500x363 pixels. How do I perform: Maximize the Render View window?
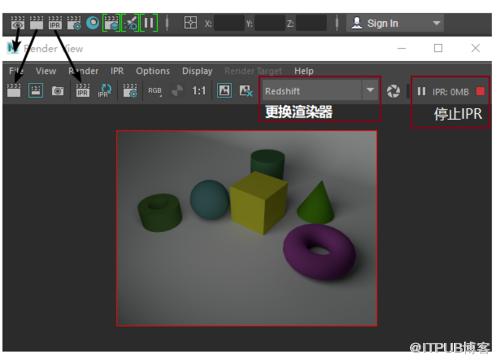point(438,48)
